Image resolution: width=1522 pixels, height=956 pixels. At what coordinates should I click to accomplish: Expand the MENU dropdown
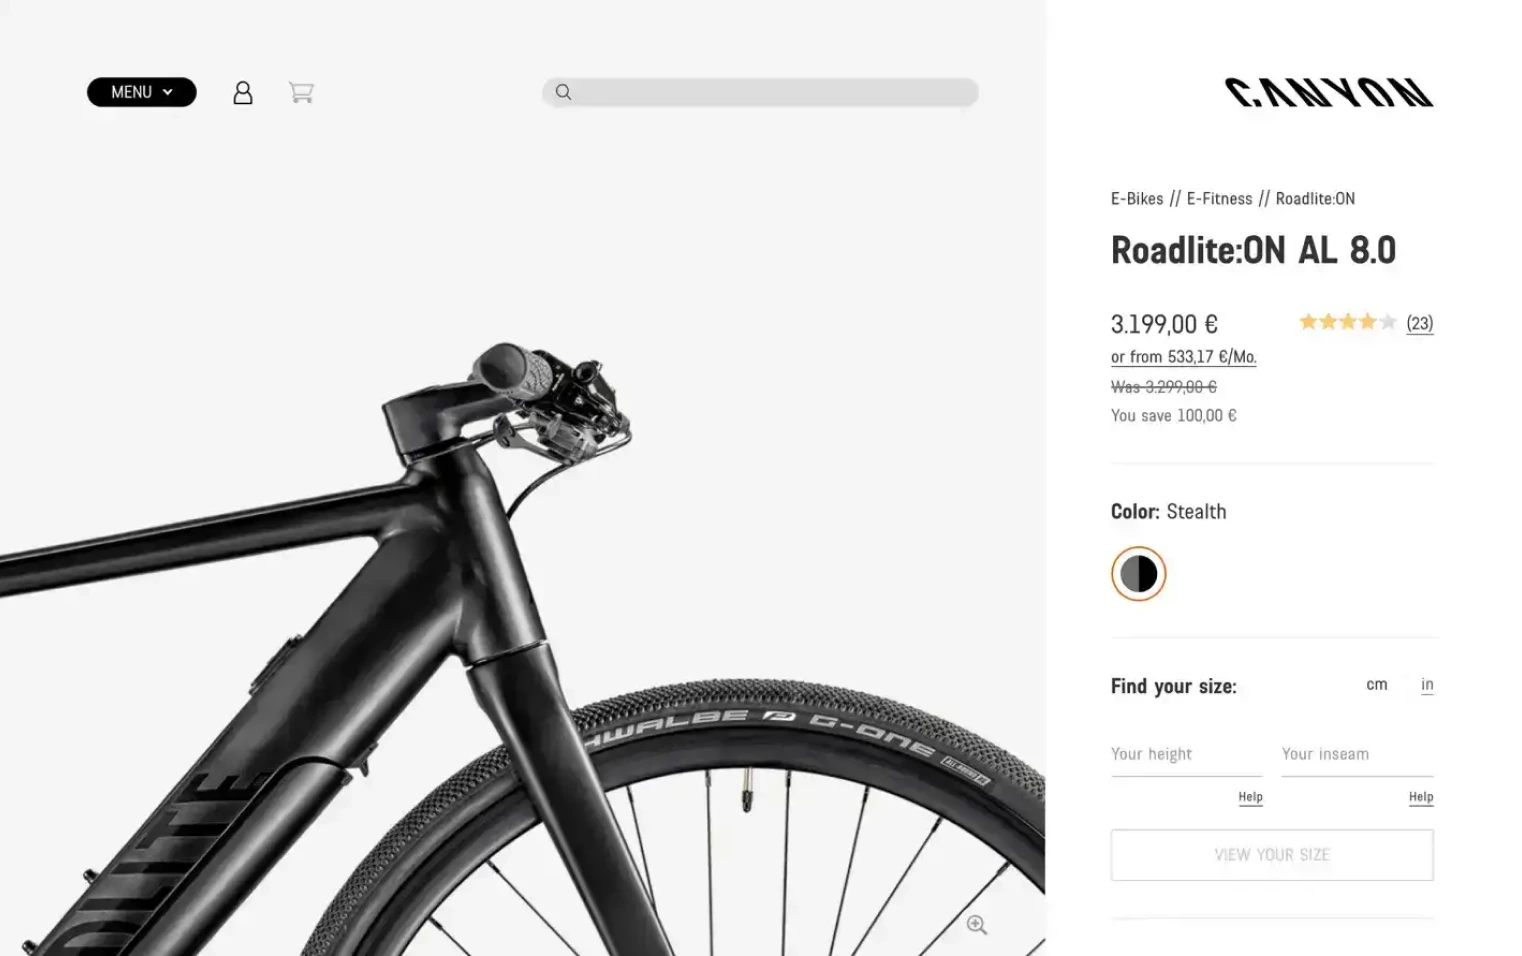click(x=142, y=92)
